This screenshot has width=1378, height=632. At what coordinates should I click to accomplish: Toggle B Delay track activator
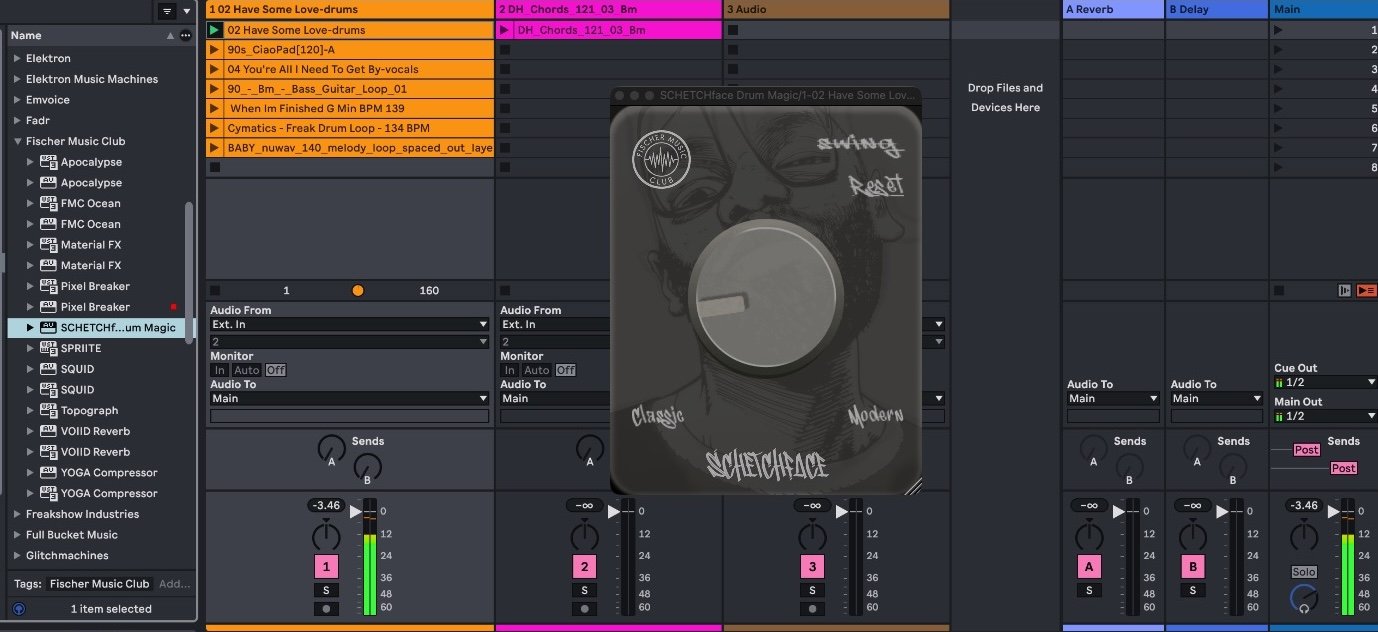point(1192,567)
